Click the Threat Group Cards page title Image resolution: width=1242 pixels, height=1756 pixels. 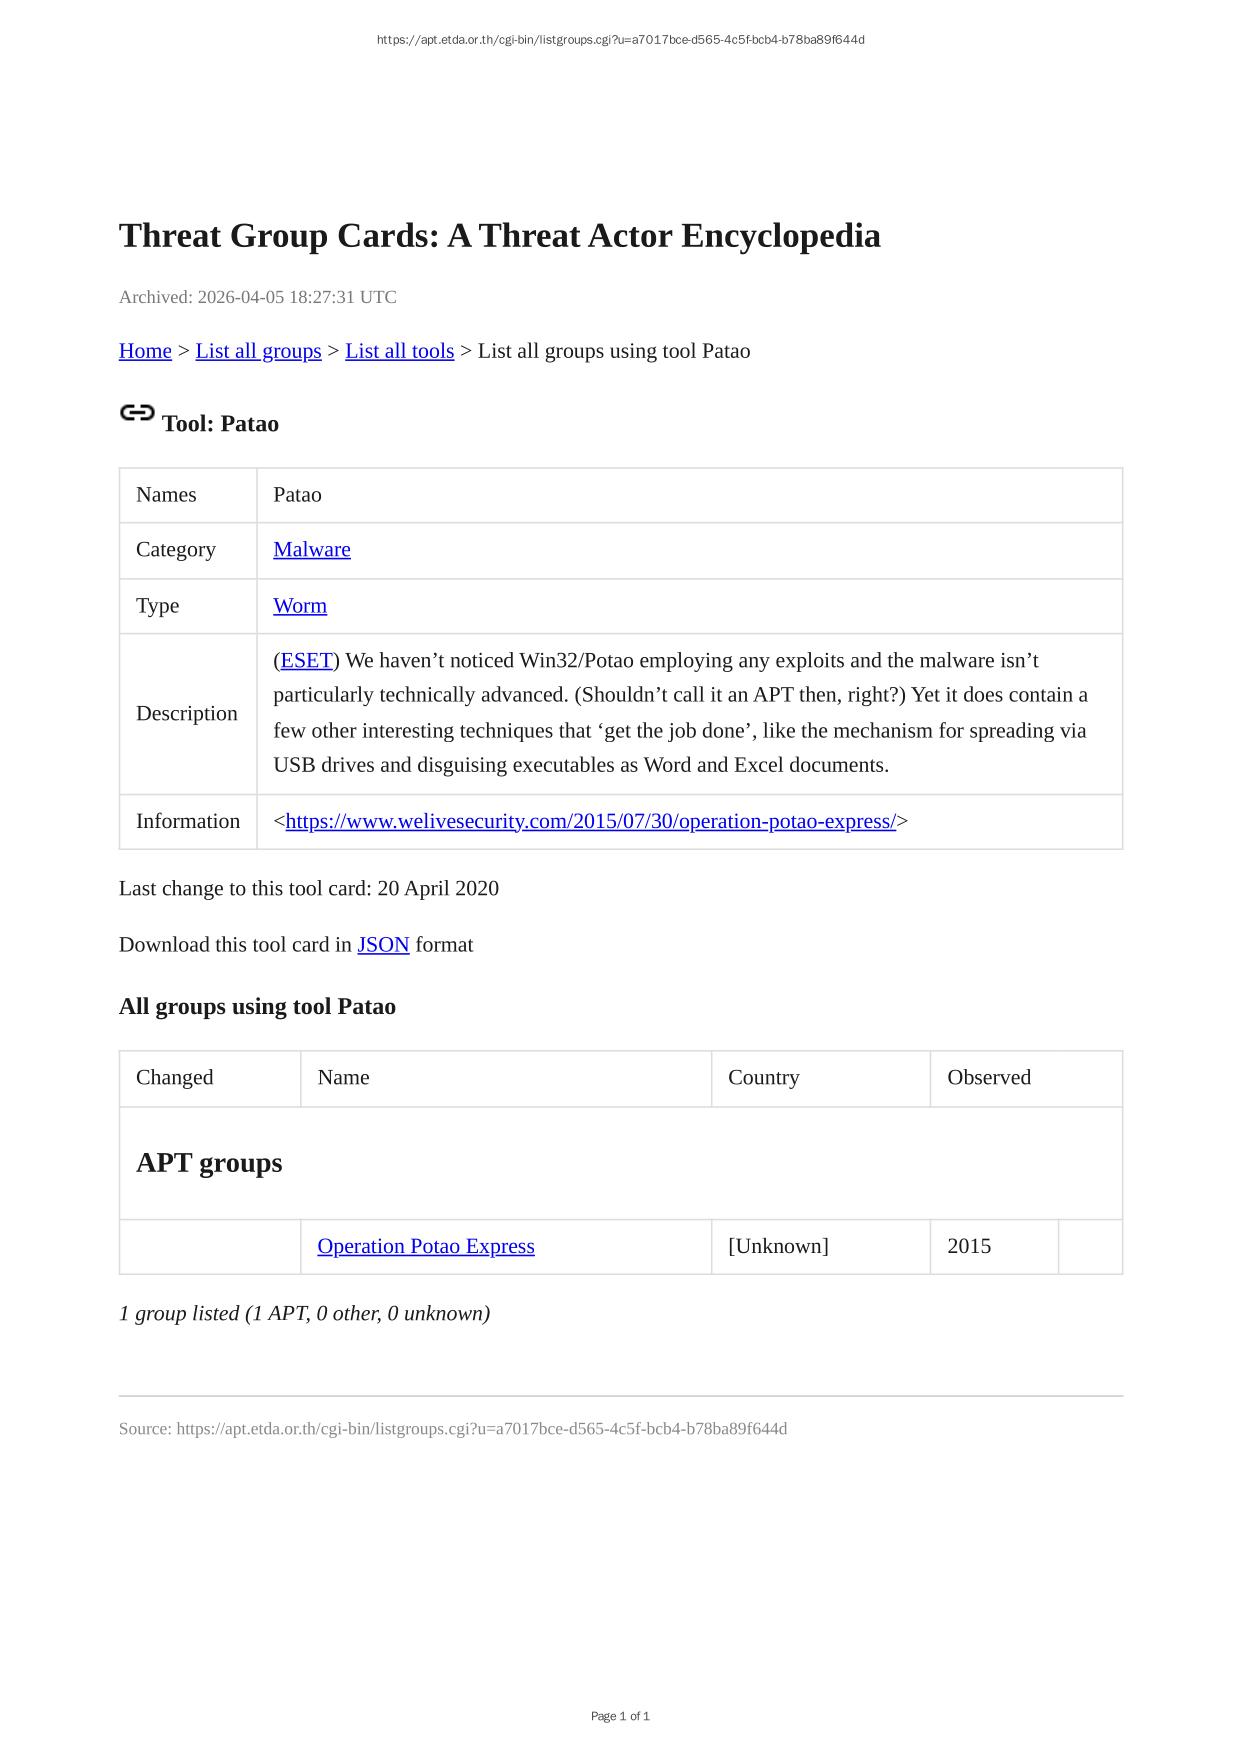(499, 236)
